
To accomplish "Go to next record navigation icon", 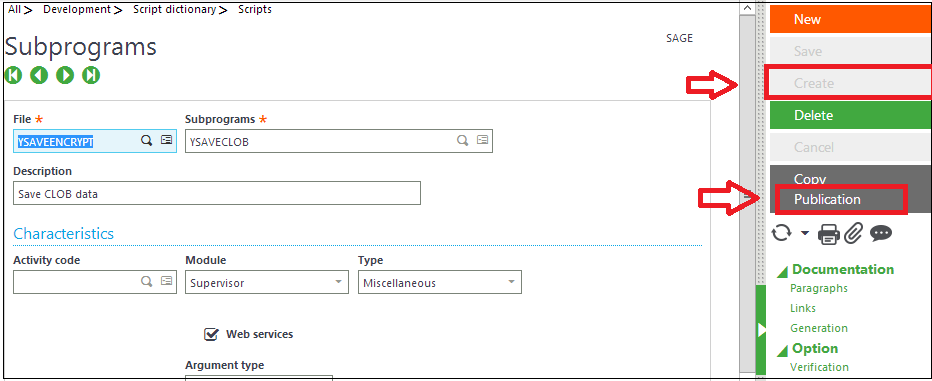I will [x=65, y=75].
